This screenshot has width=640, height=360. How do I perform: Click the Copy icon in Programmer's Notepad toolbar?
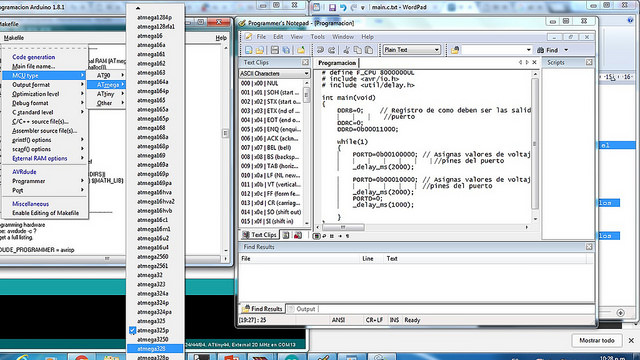coord(358,50)
